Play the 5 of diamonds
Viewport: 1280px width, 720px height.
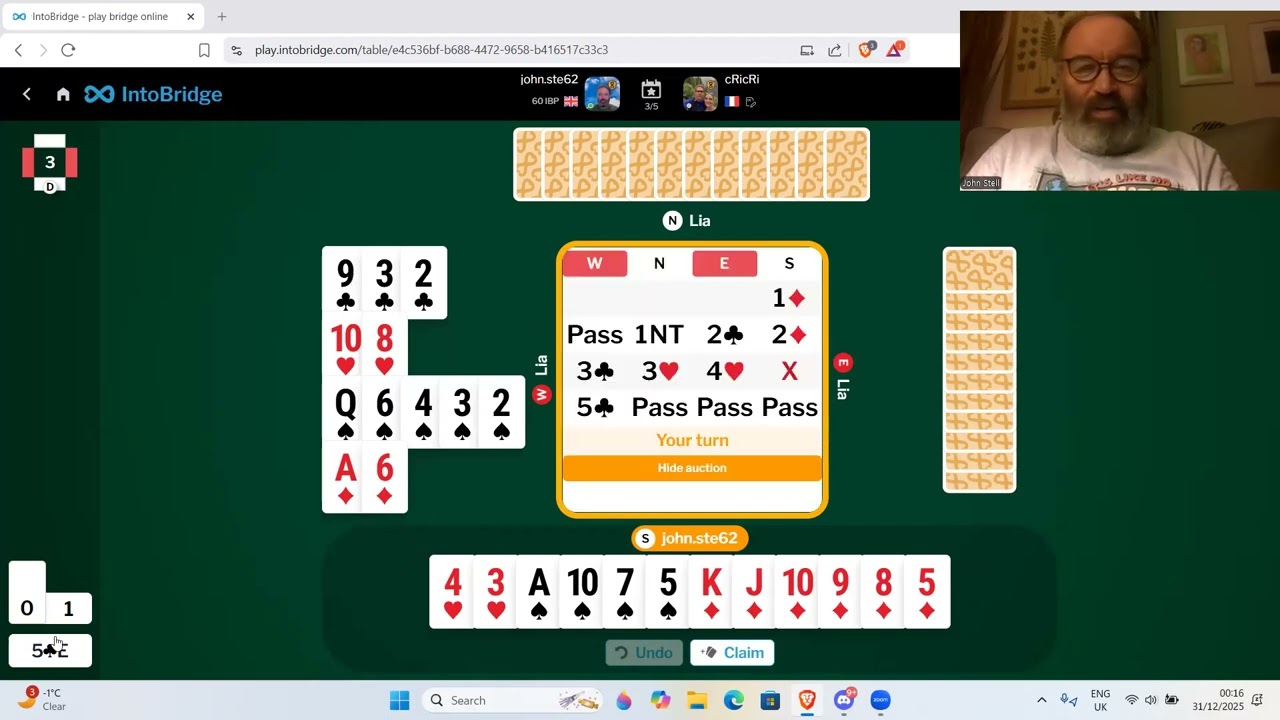click(928, 592)
